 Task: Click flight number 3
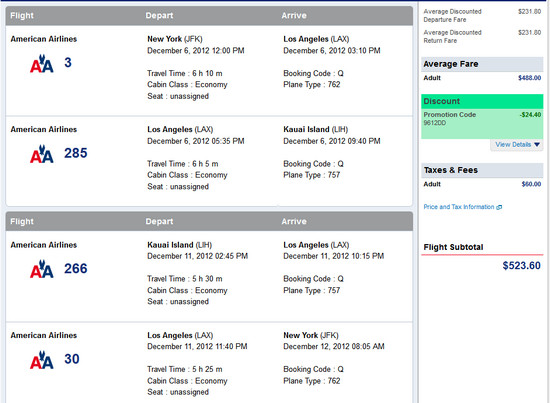68,63
